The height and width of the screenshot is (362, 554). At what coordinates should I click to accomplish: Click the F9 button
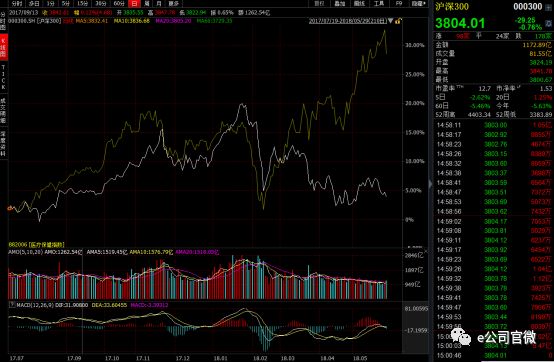tap(399, 4)
